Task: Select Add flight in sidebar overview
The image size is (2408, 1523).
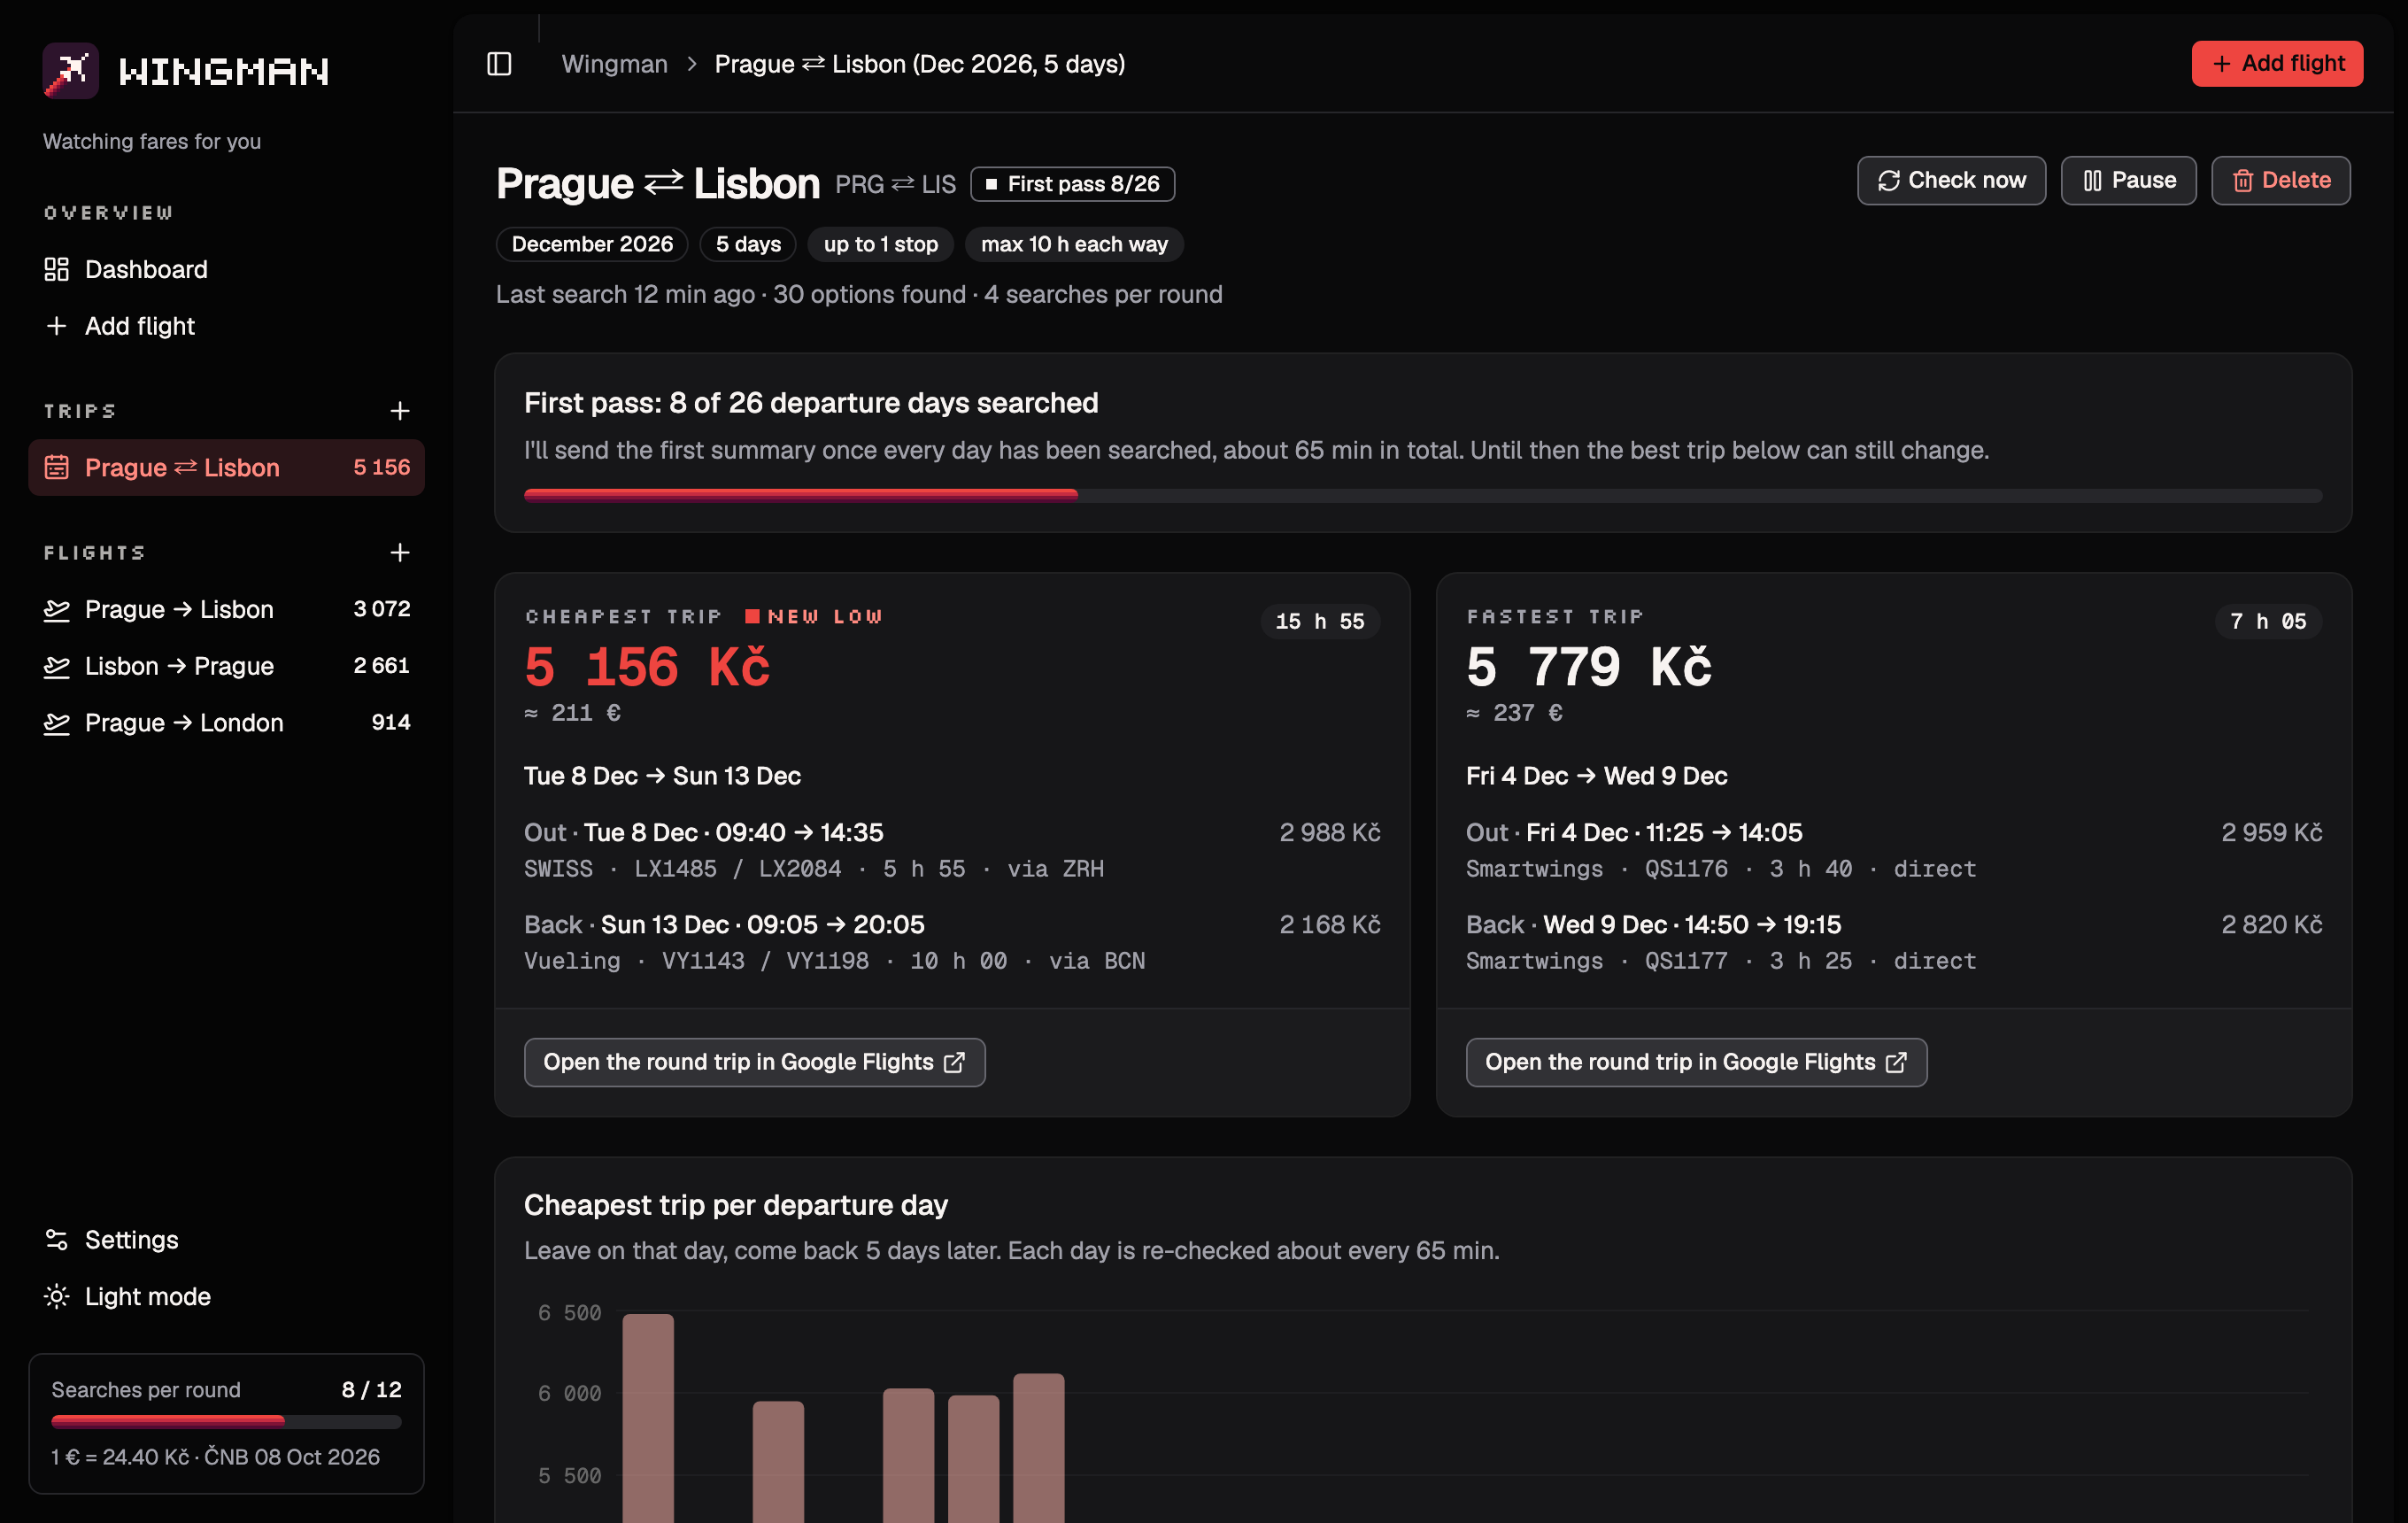Action: pyautogui.click(x=226, y=326)
